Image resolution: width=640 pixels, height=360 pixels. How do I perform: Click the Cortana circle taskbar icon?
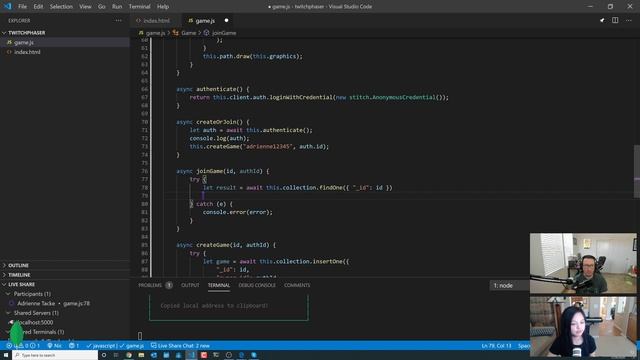[104, 355]
